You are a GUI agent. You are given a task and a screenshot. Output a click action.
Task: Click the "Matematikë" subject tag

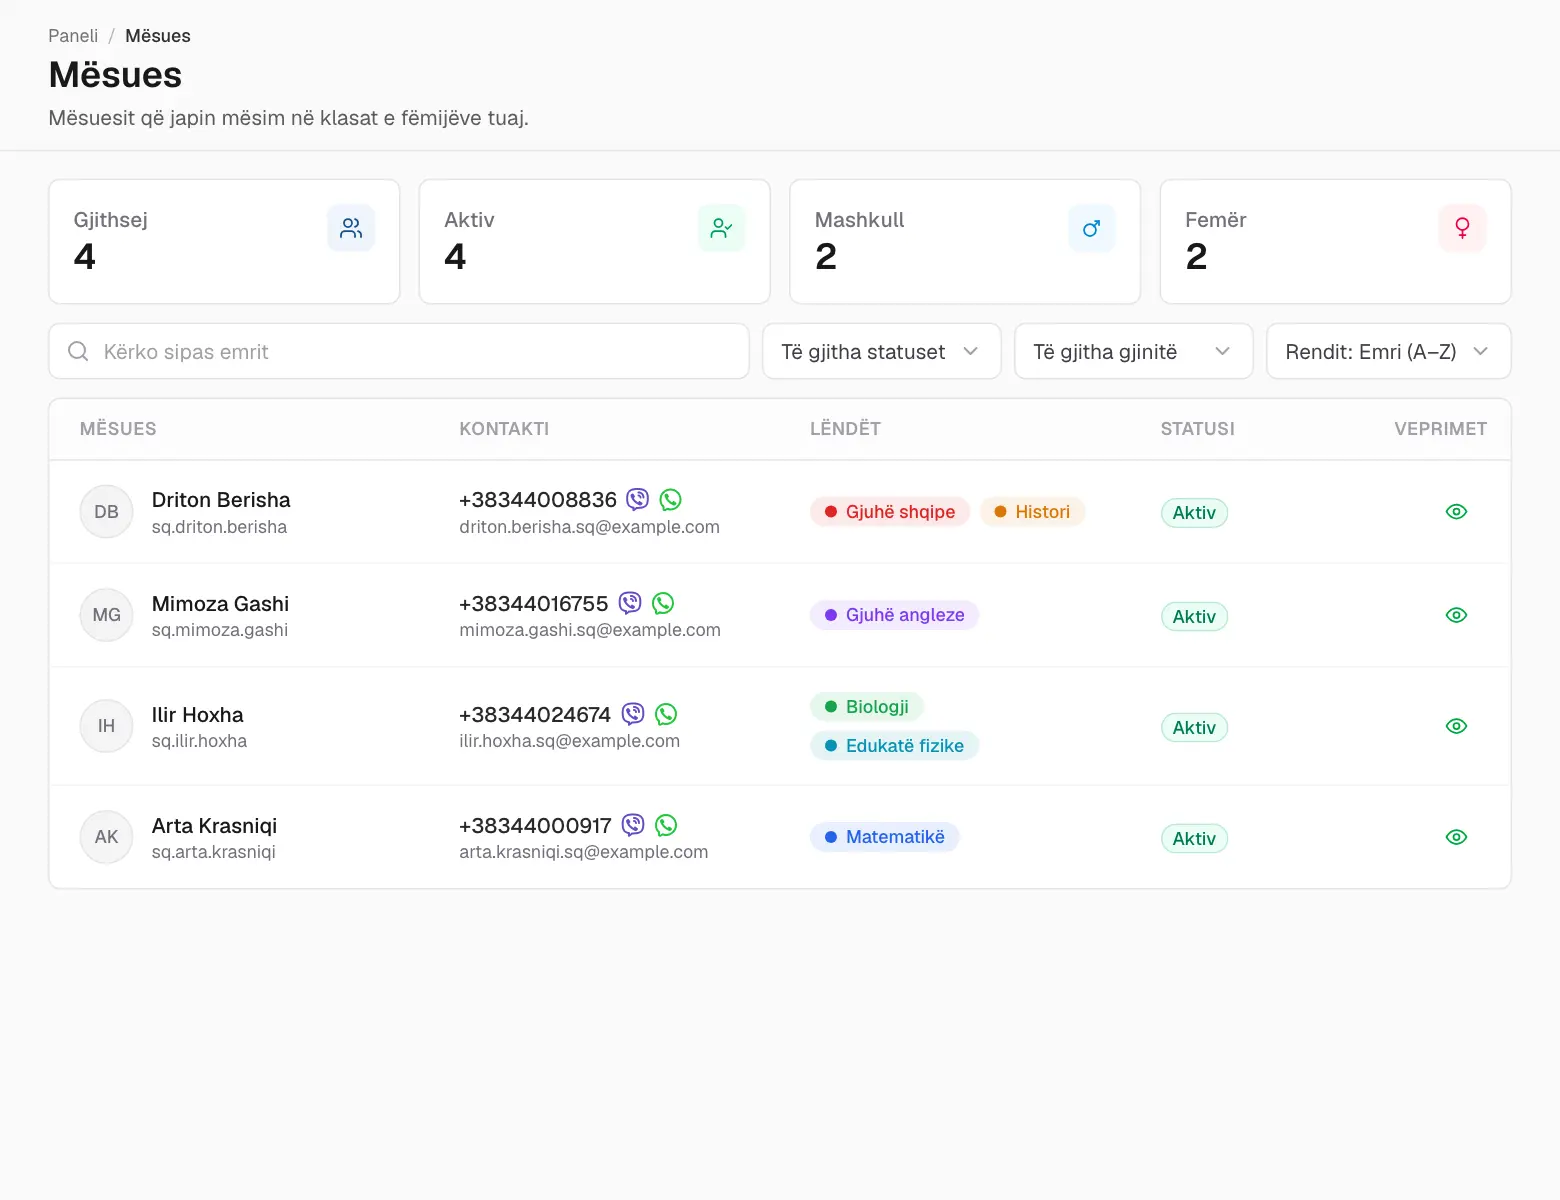[x=884, y=837]
